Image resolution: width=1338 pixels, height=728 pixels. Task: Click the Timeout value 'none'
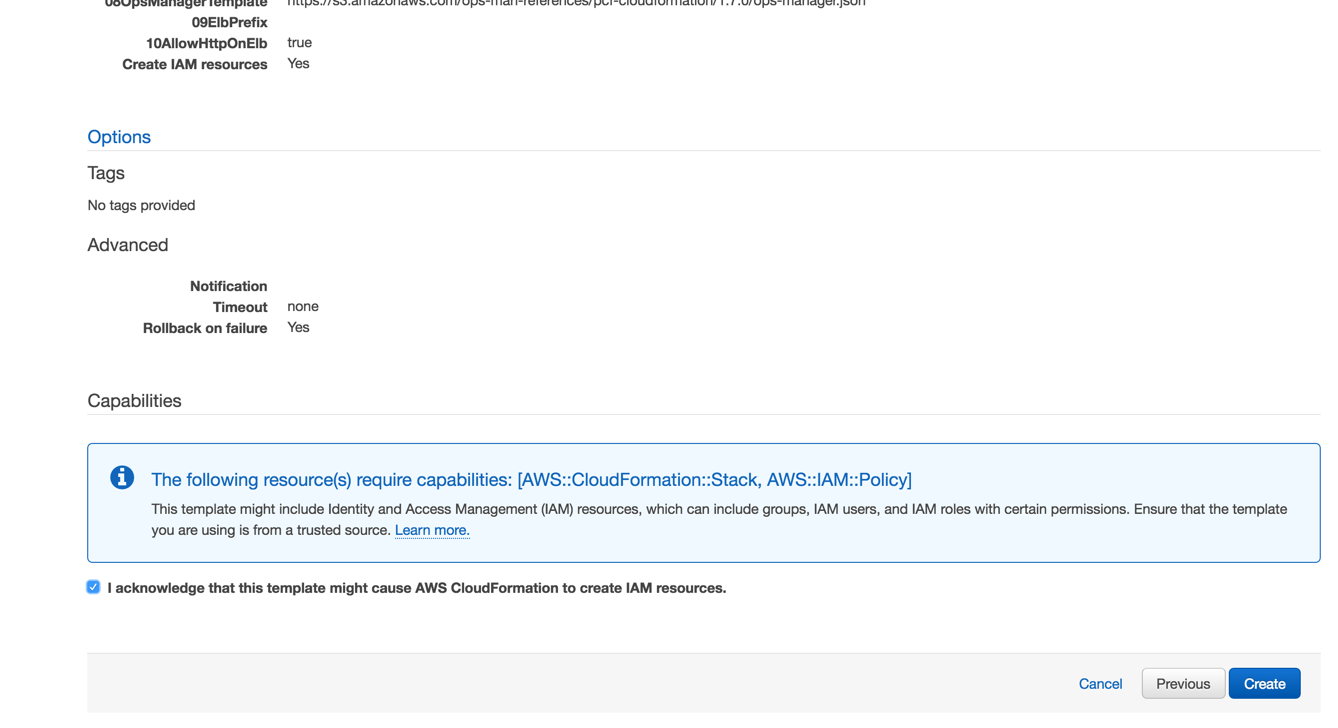[x=302, y=307]
